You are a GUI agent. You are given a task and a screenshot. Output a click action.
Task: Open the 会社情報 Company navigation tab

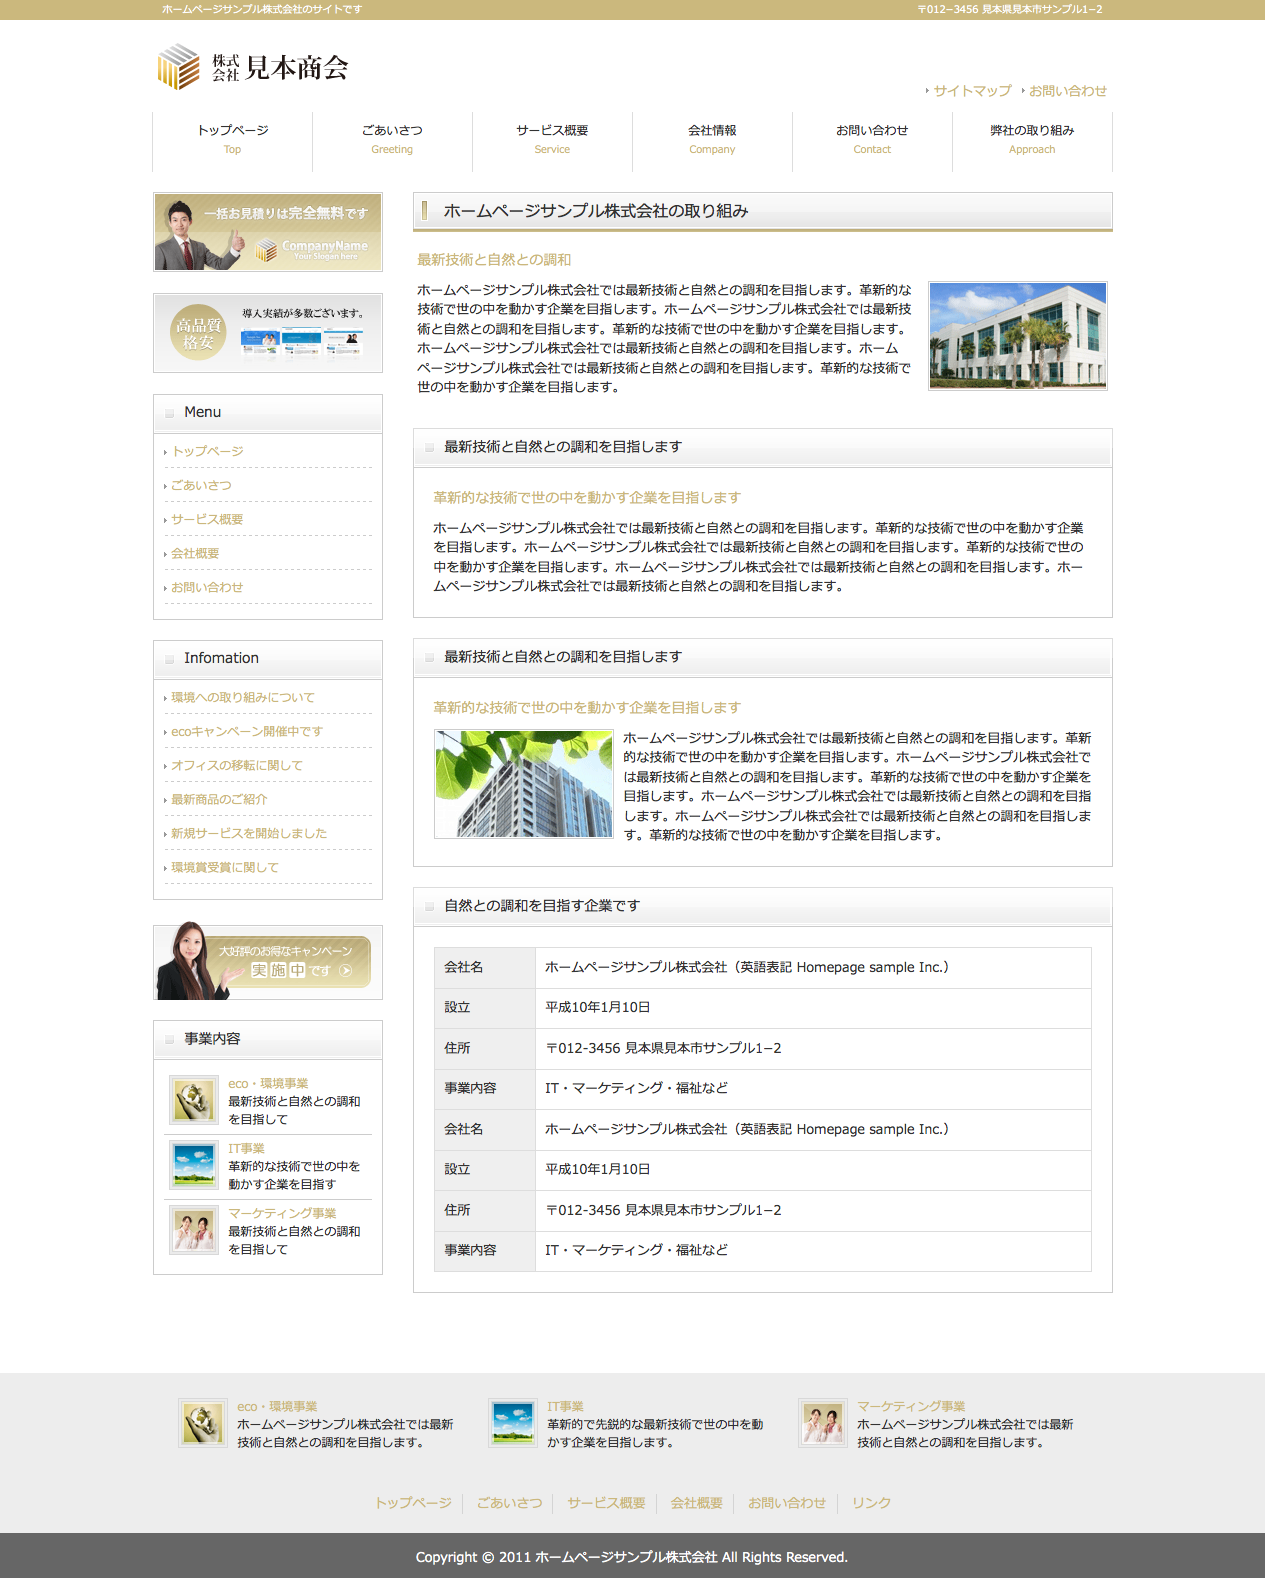point(712,139)
